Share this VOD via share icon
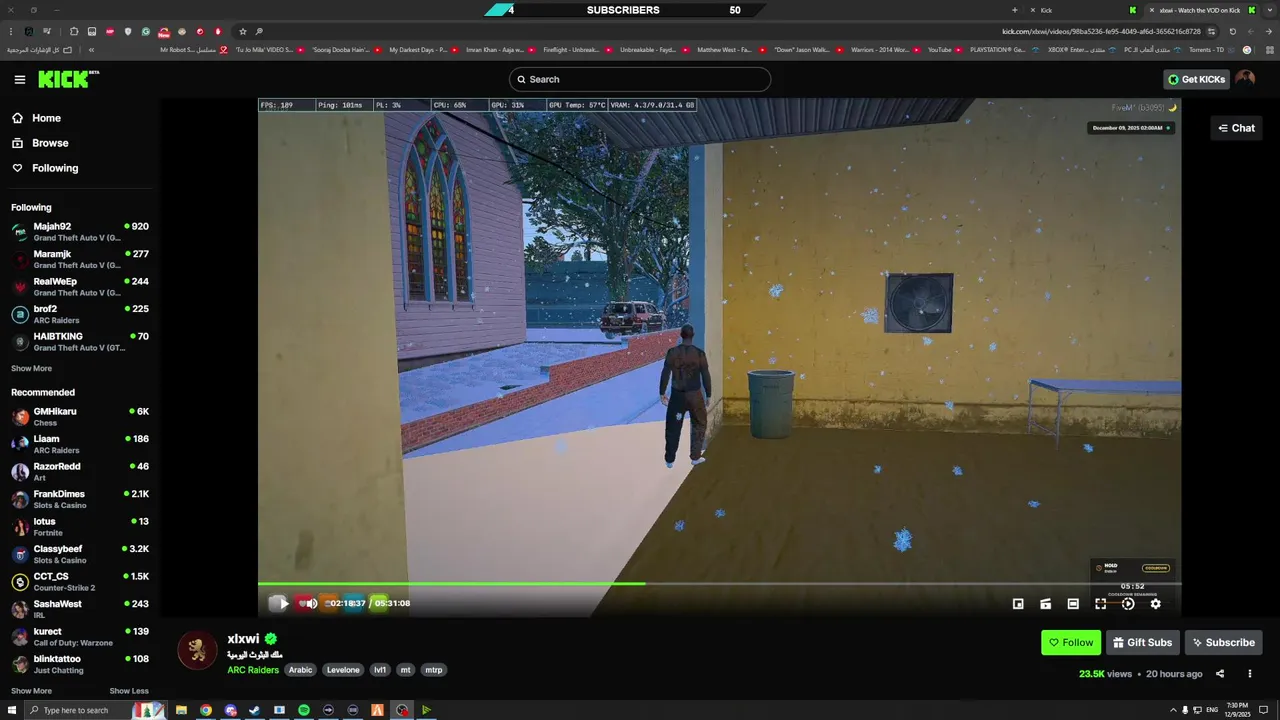Screen dimensions: 1280x720 (x=1220, y=674)
